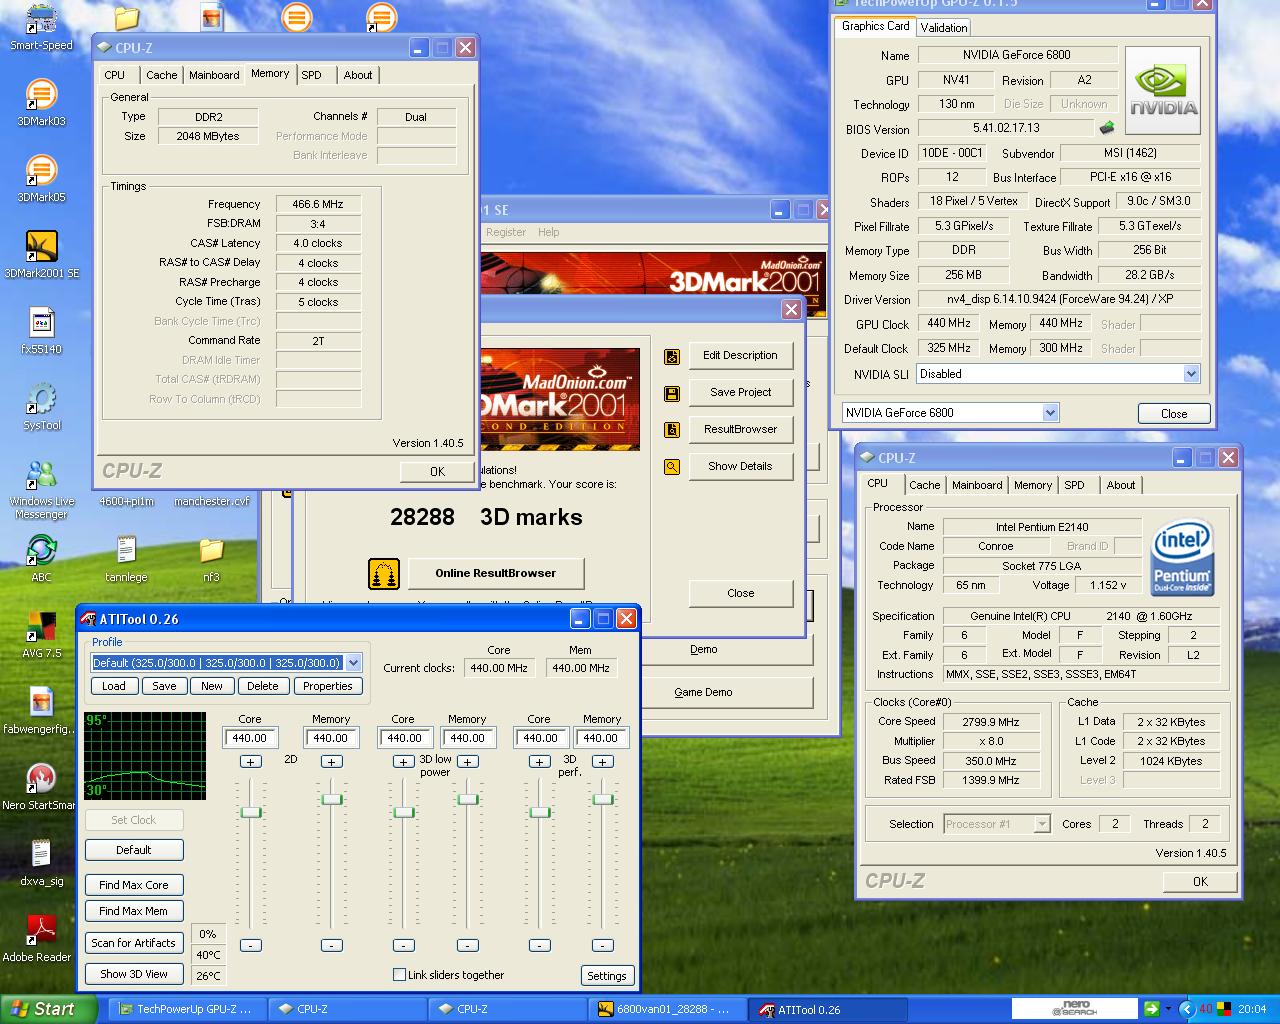Open the Help menu in 3DMark2001 SE
Screen dimensions: 1280x1024
(549, 232)
